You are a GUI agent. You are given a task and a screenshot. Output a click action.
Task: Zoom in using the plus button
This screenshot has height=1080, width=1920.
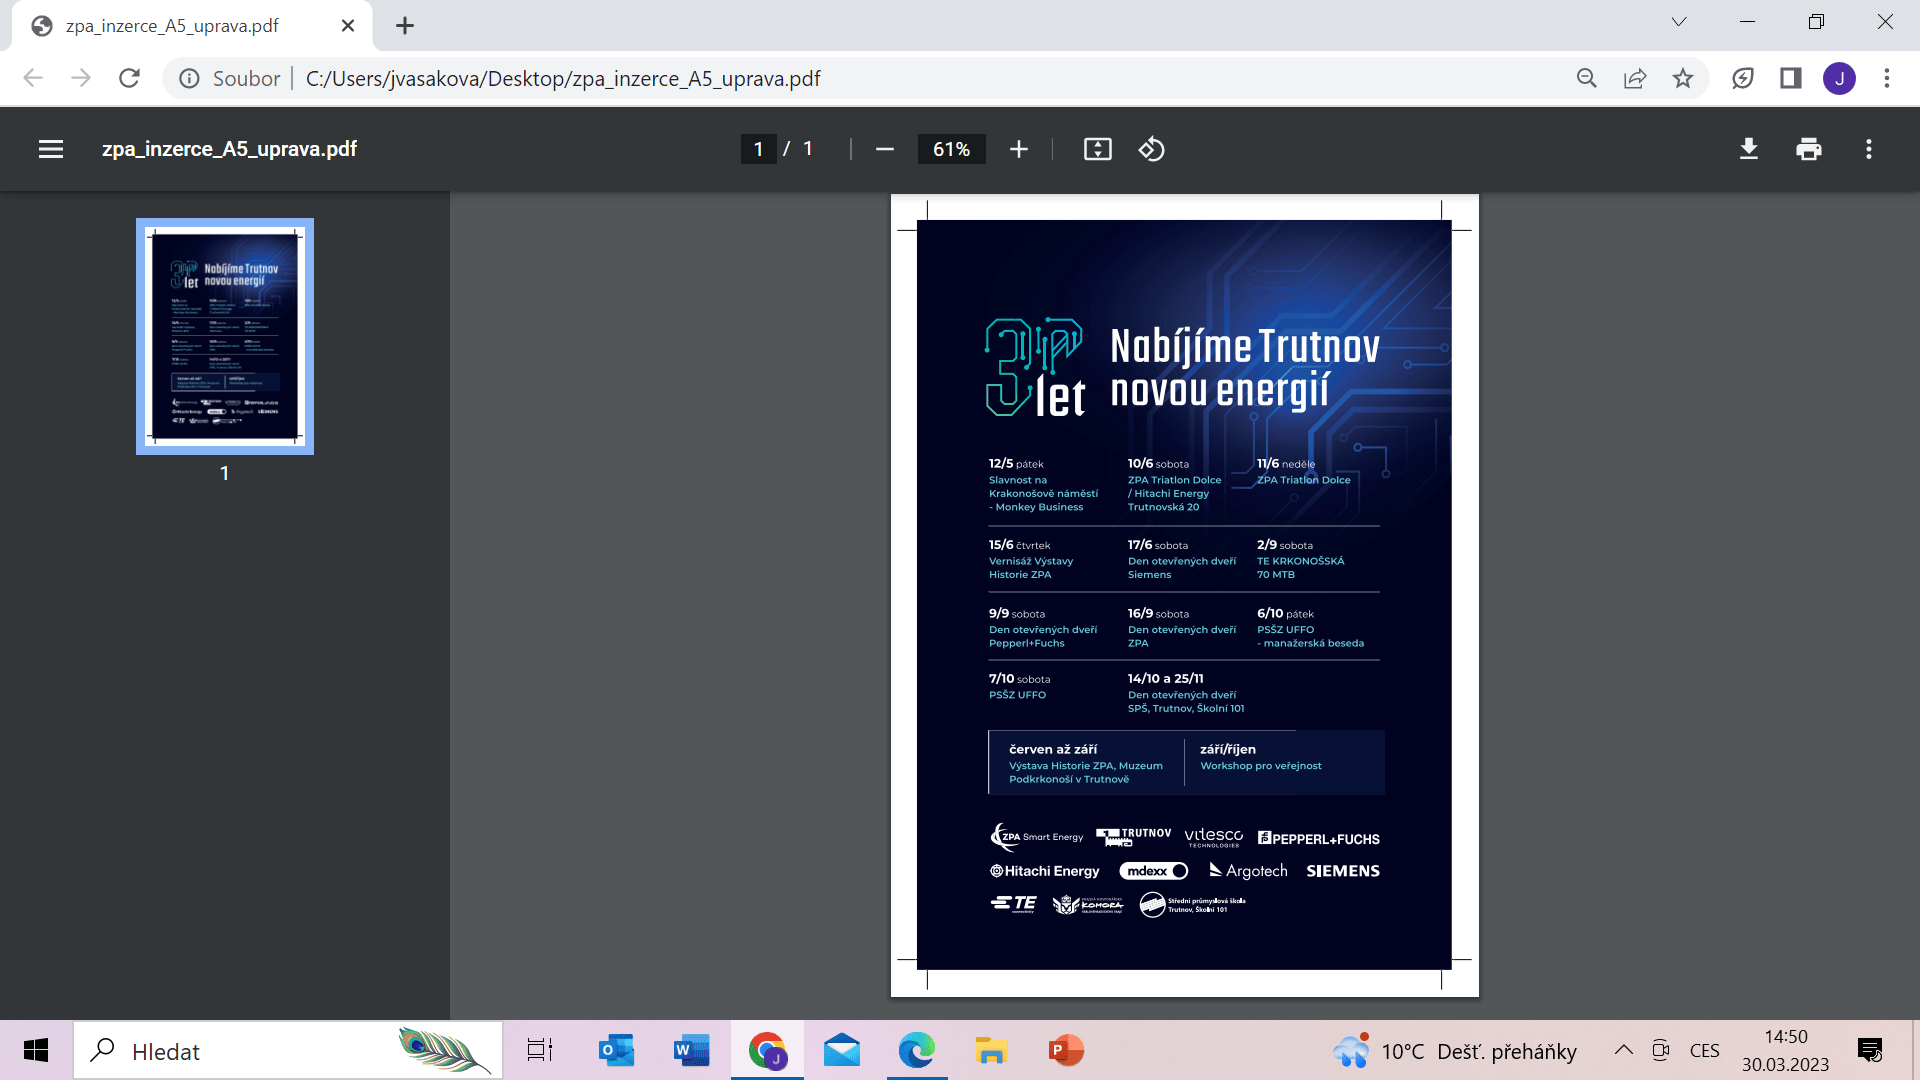[1018, 149]
